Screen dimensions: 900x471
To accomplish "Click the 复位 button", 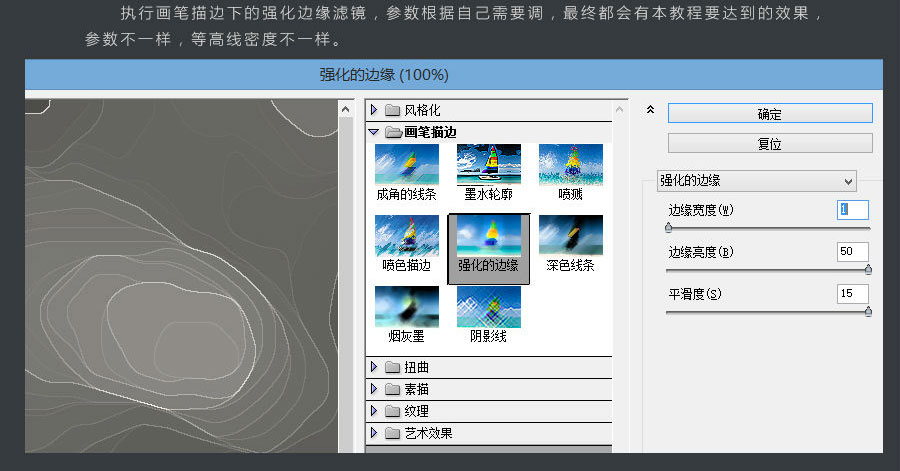I will click(x=770, y=143).
